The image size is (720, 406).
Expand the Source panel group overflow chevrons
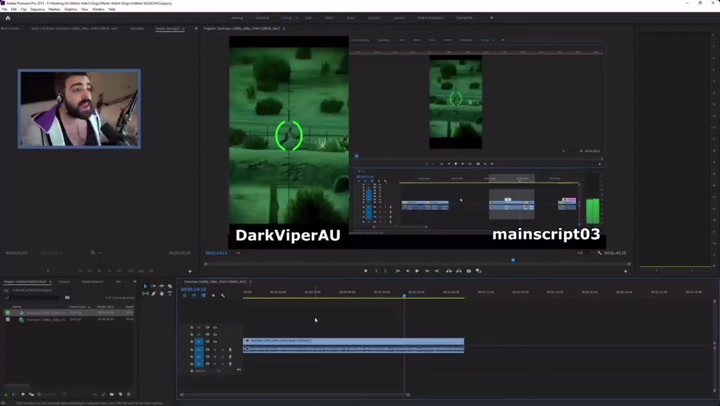tap(196, 28)
